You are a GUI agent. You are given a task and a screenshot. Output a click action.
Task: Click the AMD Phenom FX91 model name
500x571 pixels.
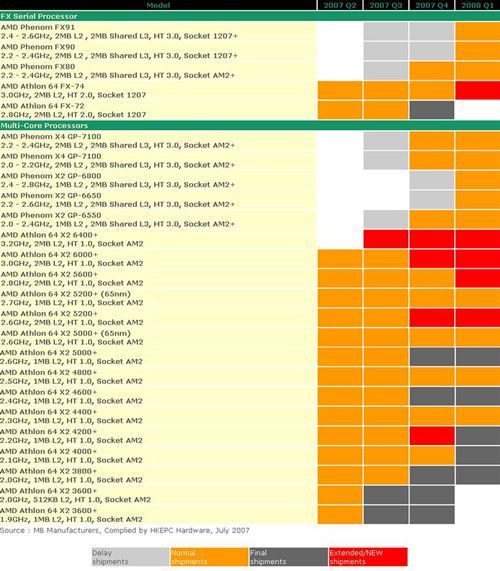point(38,27)
